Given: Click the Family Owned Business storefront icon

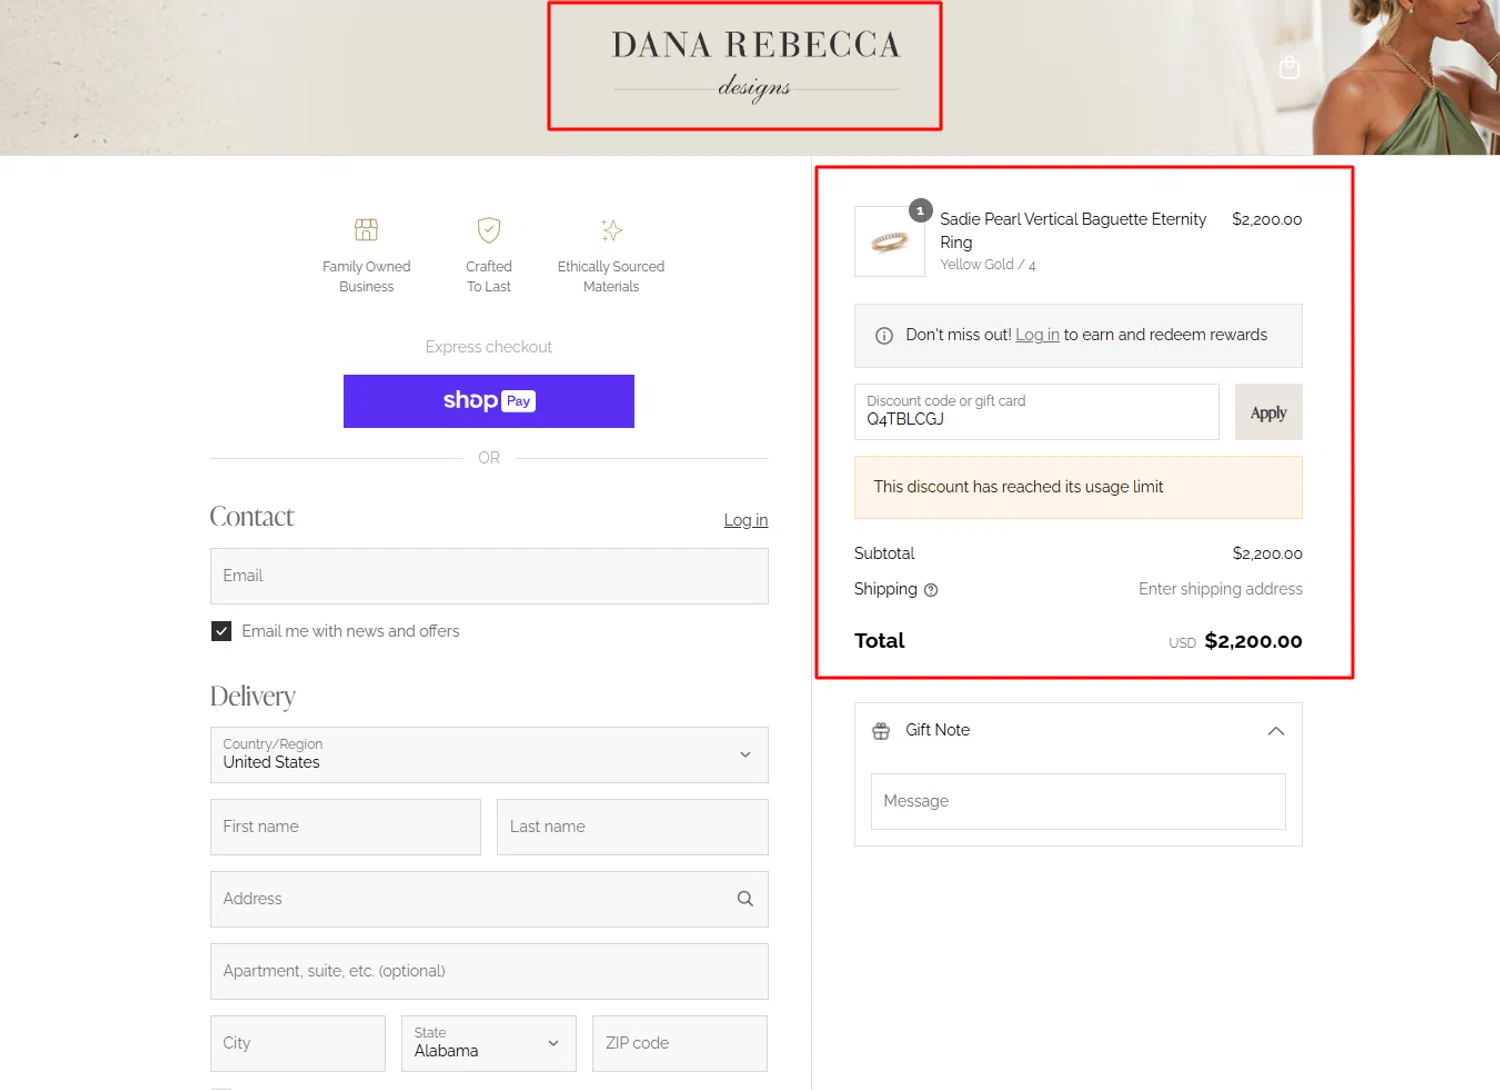Looking at the screenshot, I should coord(366,230).
